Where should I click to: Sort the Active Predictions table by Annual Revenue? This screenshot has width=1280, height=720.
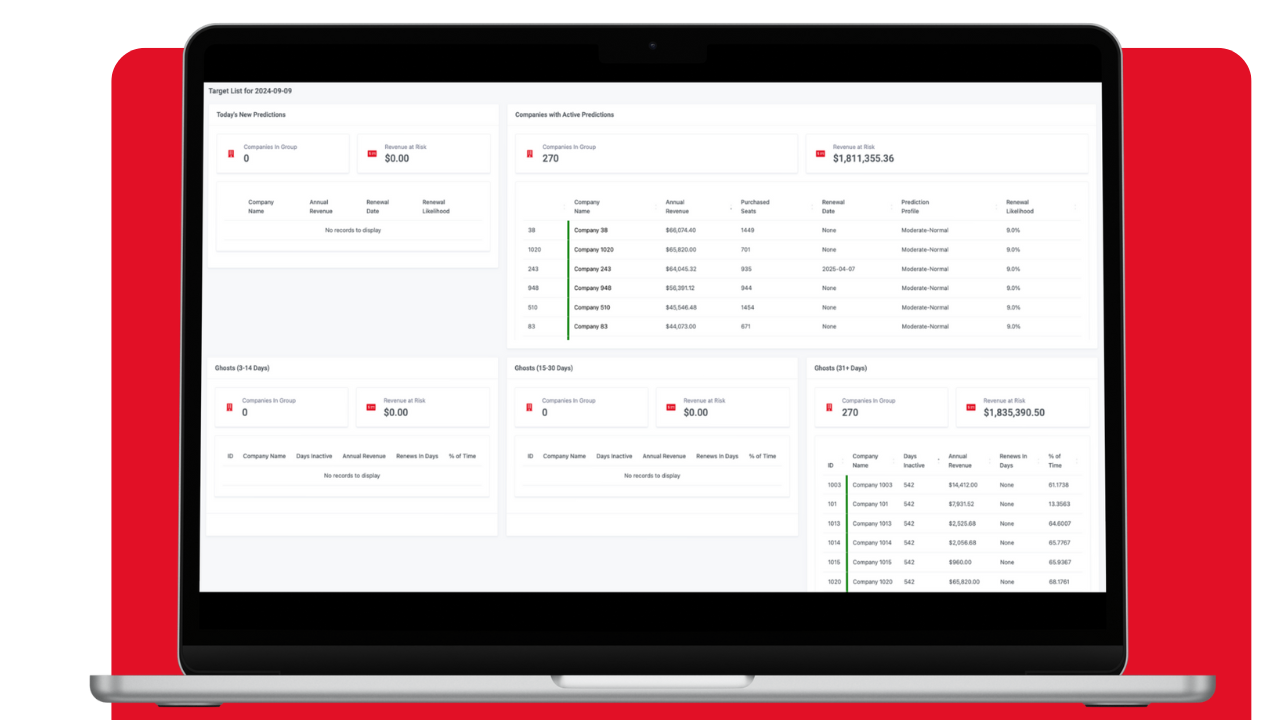680,205
